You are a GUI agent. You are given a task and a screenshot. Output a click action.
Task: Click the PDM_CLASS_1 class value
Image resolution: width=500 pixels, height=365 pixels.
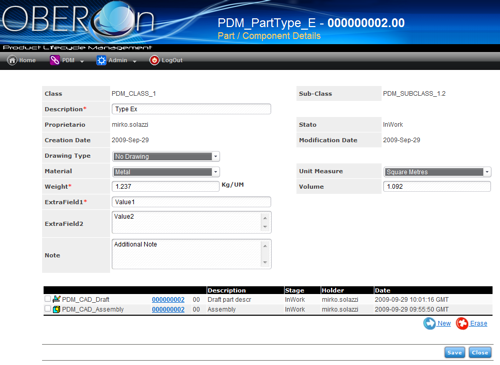(134, 94)
